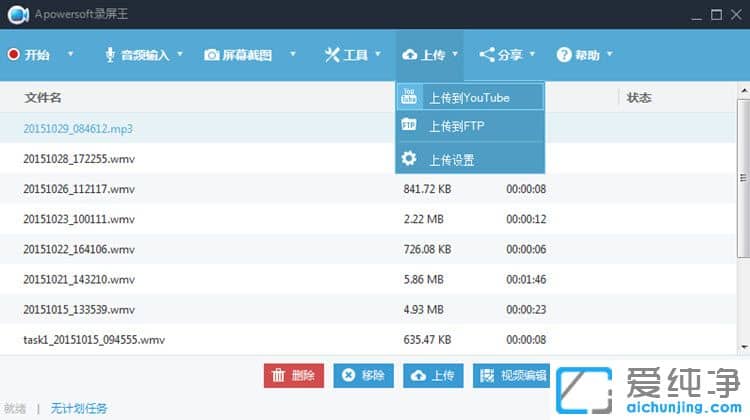Screen dimensions: 750x420
Task: Select file 20151029_084612.mp3 in list
Action: [x=78, y=129]
